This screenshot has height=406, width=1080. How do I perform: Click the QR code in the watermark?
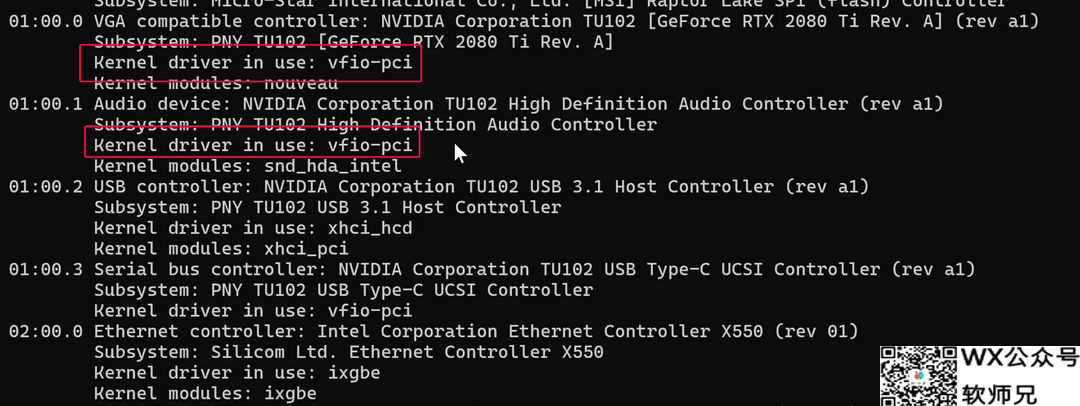point(918,376)
